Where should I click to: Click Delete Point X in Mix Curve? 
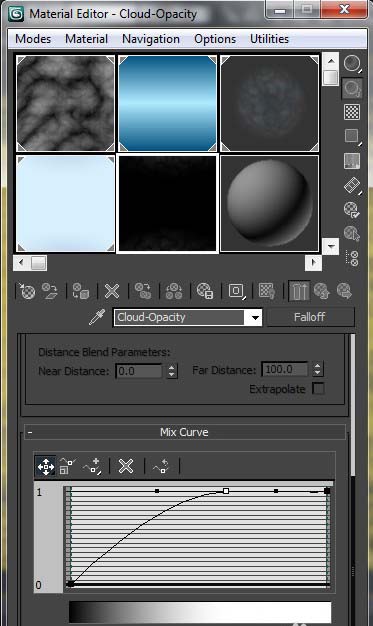(126, 466)
